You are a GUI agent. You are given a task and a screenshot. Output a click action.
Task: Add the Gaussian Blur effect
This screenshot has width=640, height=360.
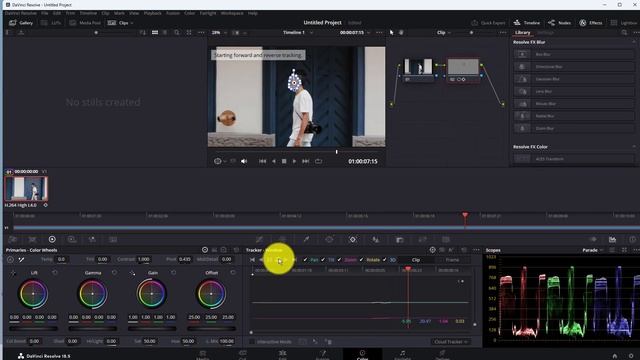tap(573, 79)
